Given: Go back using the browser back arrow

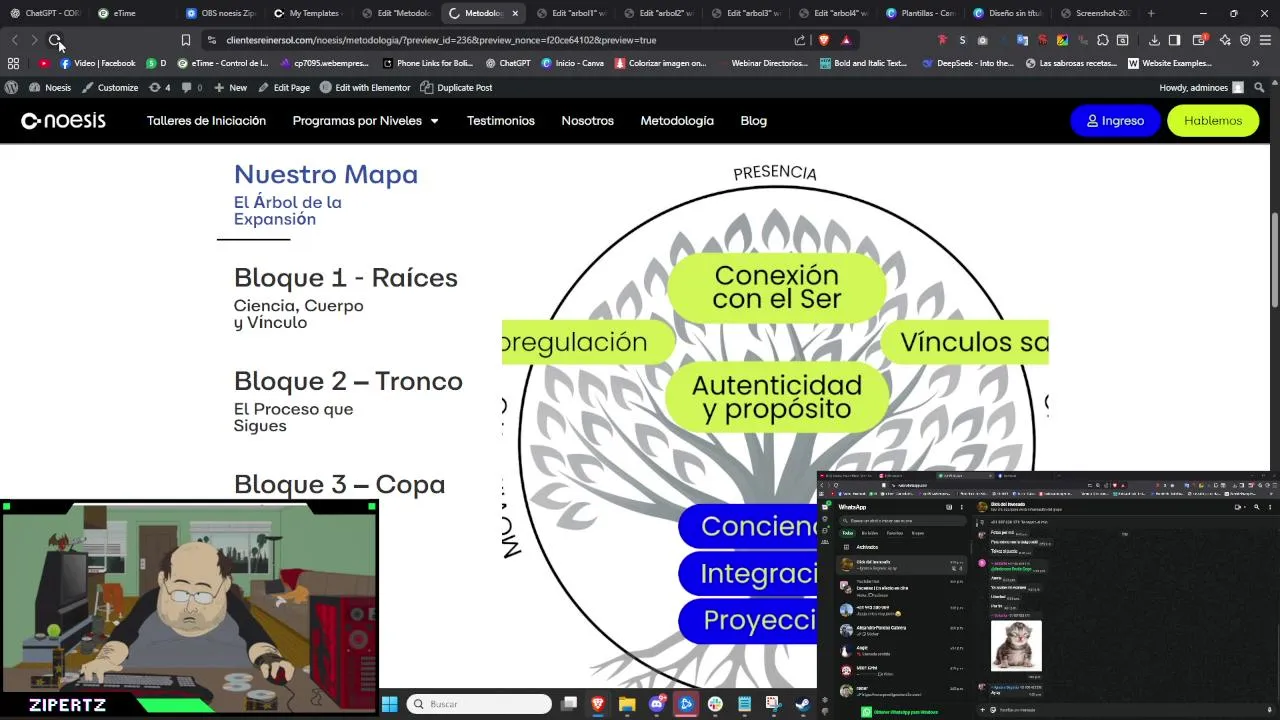Looking at the screenshot, I should pos(14,40).
